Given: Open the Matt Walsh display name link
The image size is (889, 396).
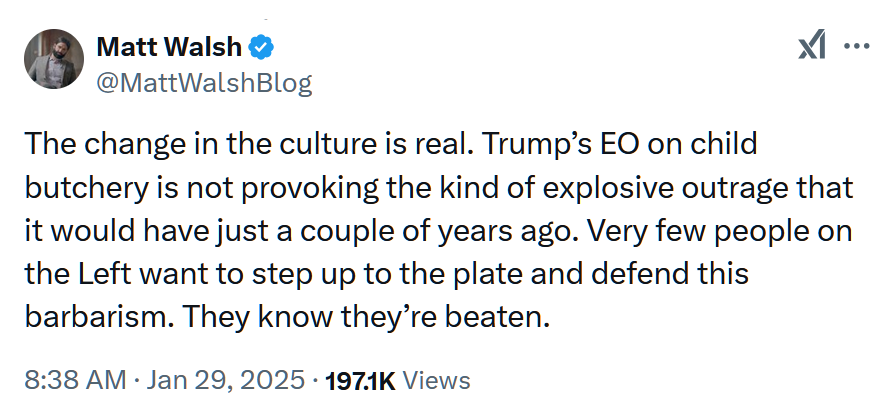Looking at the screenshot, I should tap(169, 47).
